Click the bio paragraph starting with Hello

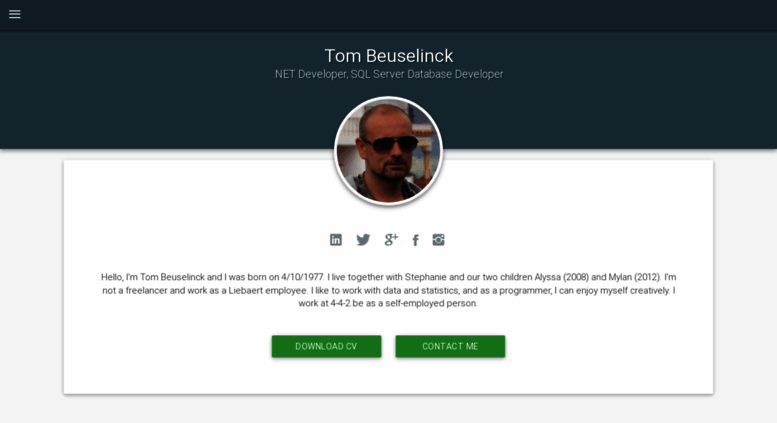point(388,290)
